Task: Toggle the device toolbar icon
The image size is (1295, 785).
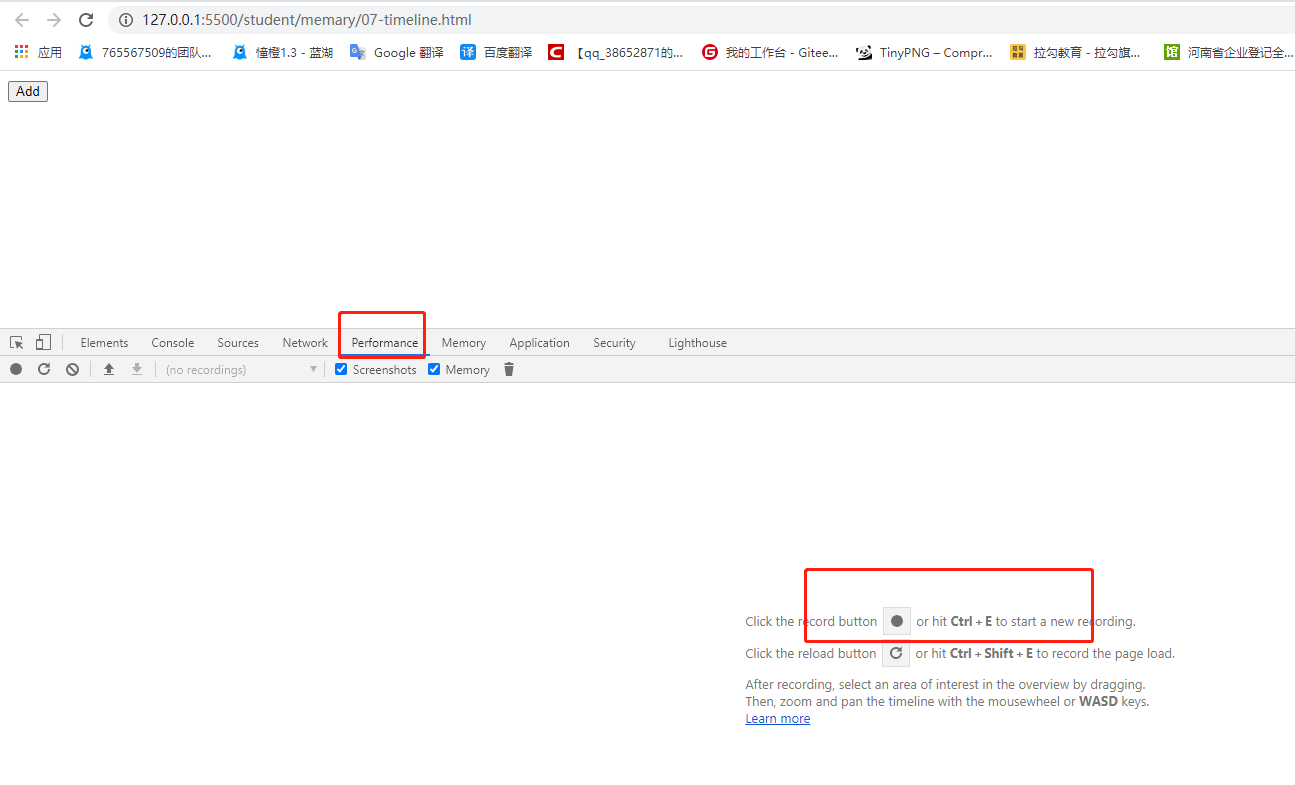Action: point(43,342)
